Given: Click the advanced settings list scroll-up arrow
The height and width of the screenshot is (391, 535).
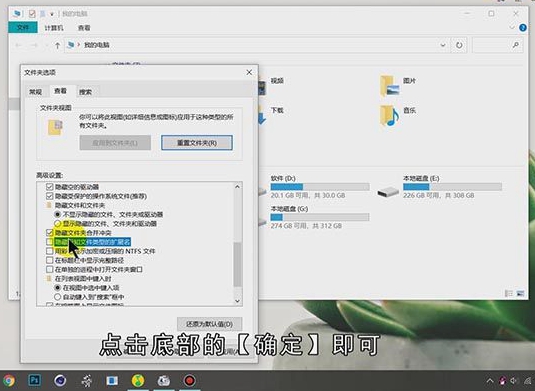Looking at the screenshot, I should (x=237, y=186).
